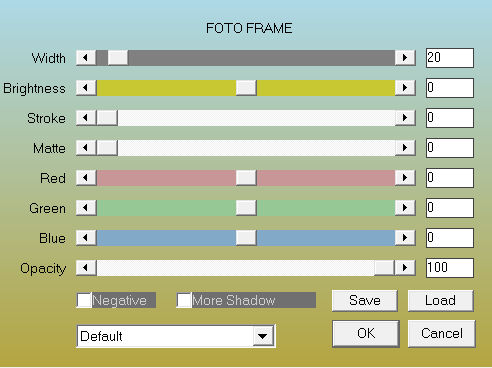This screenshot has width=492, height=368.
Task: Enable the Negative checkbox
Action: coord(84,300)
